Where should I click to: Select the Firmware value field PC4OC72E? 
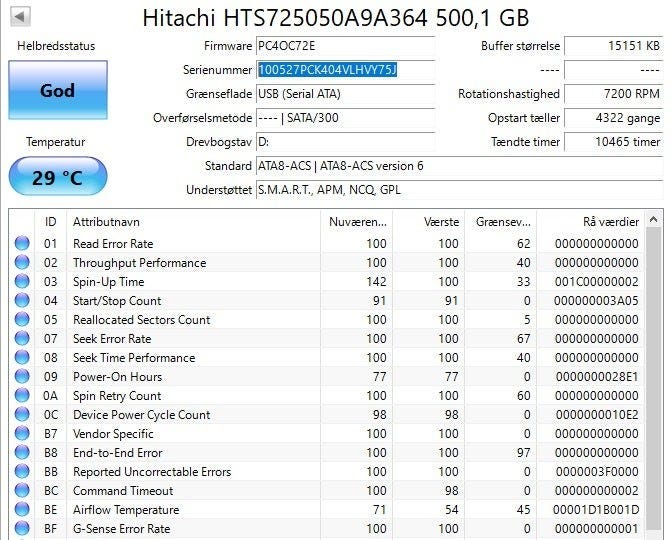click(x=345, y=46)
